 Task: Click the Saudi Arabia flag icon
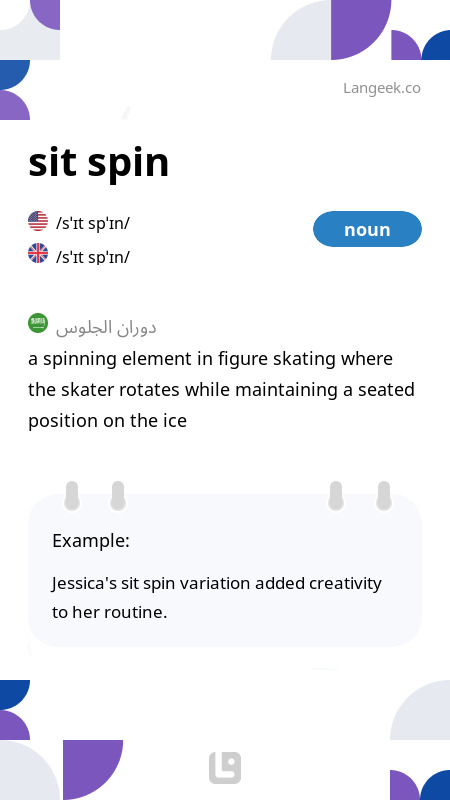pos(38,323)
